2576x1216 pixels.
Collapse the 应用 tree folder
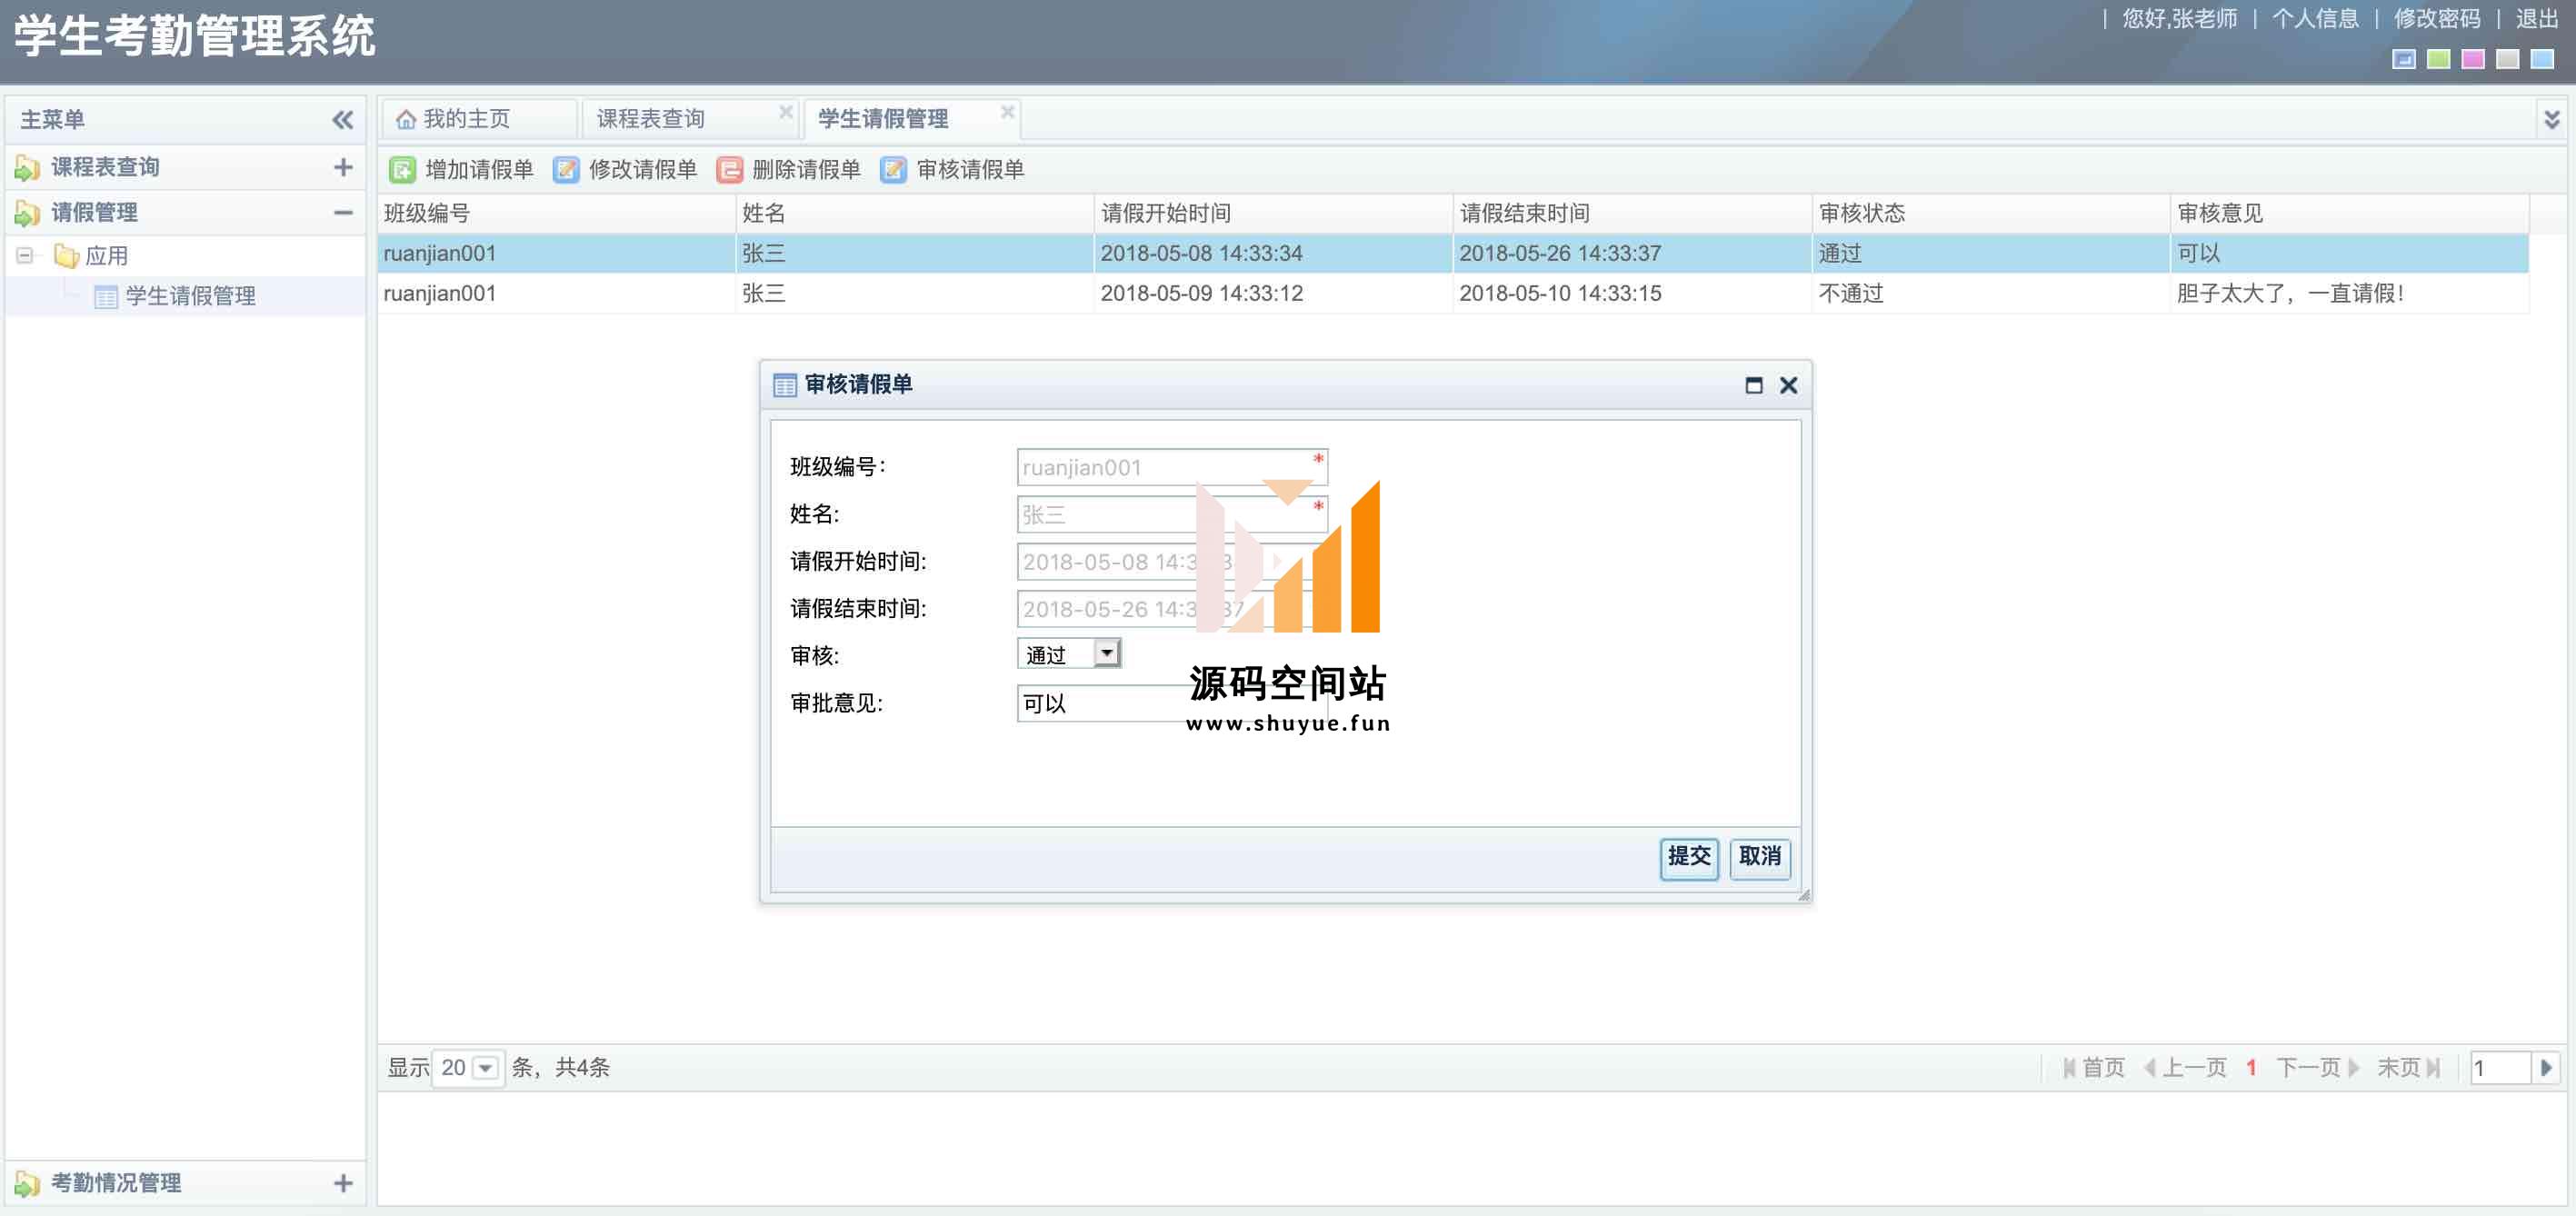tap(24, 256)
